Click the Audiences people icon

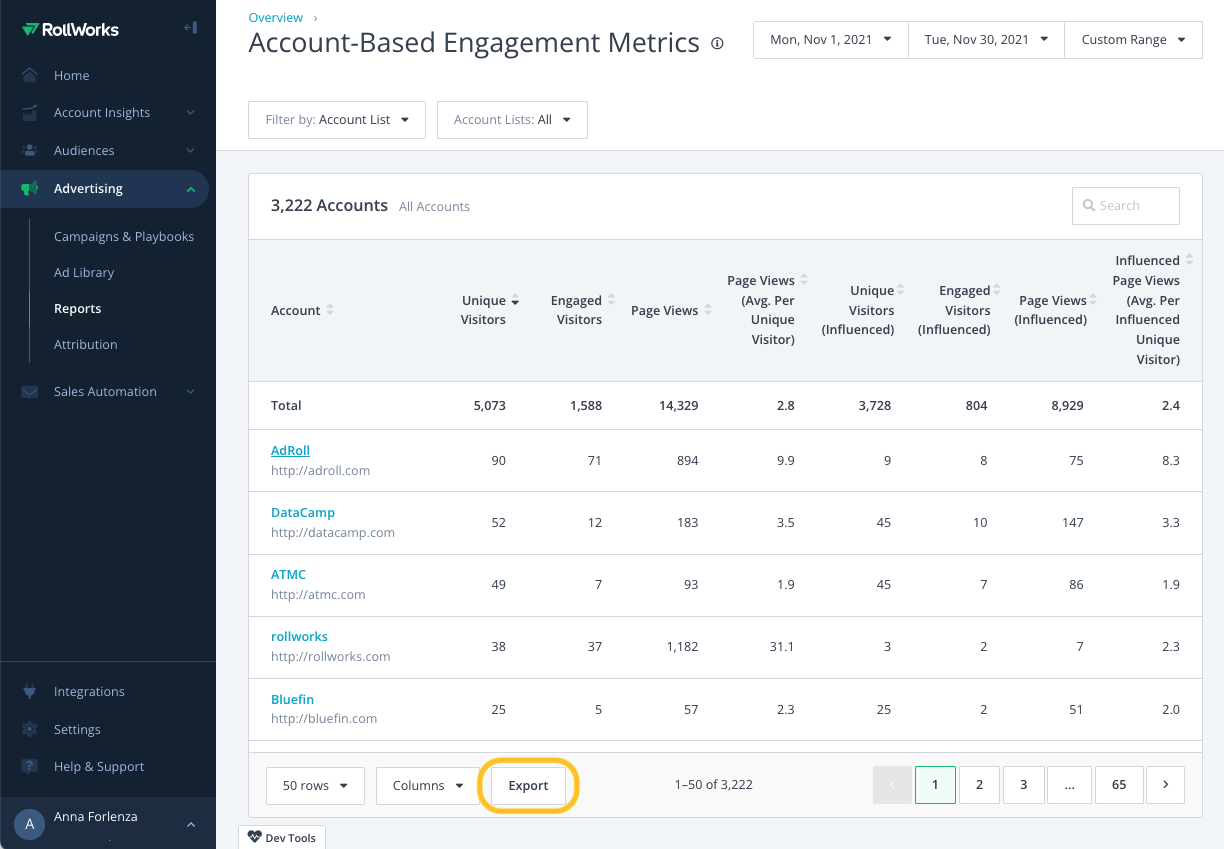tap(30, 151)
